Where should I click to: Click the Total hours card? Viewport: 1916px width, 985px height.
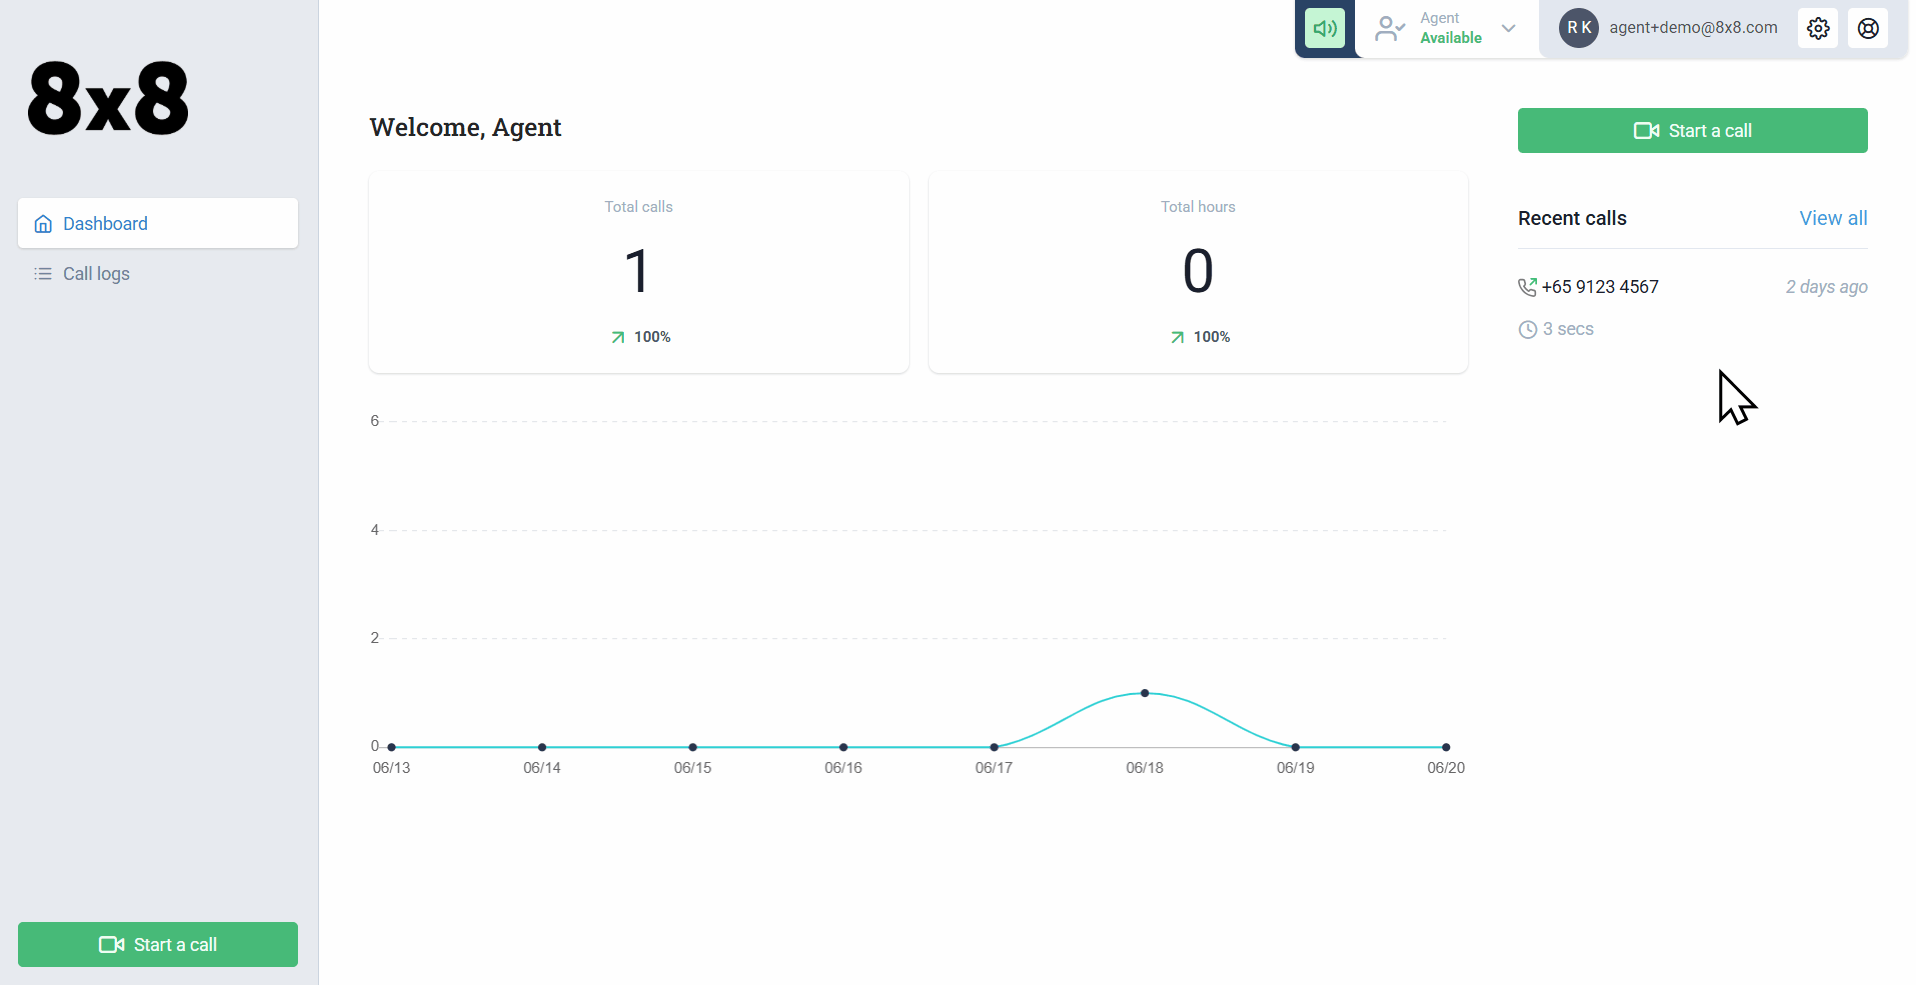[x=1197, y=272]
